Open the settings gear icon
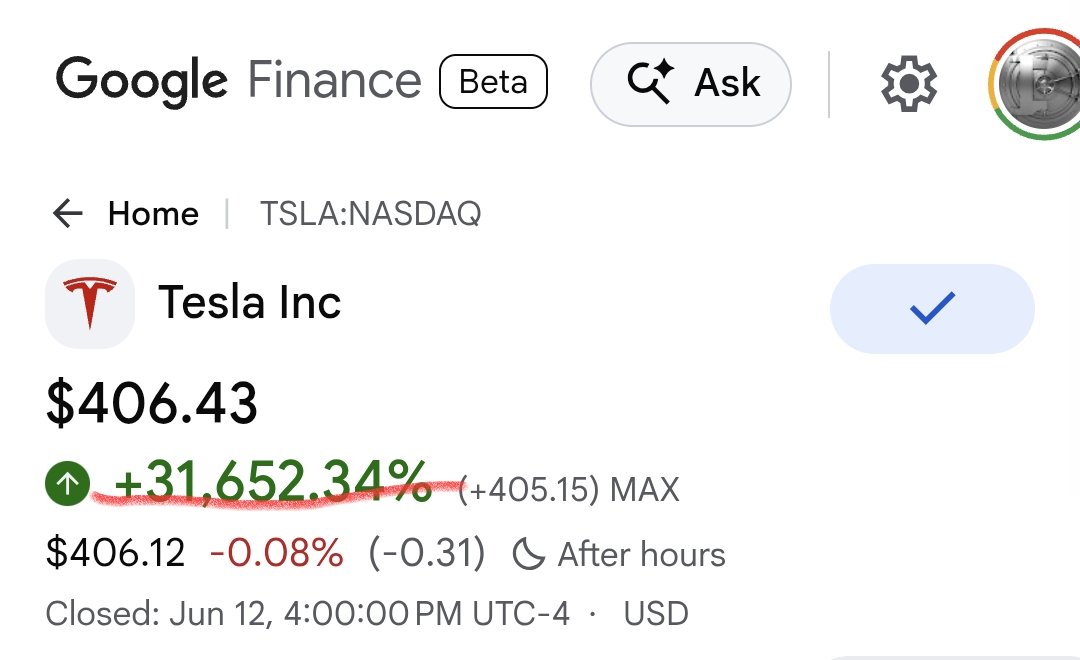Viewport: 1080px width, 660px height. coord(908,83)
